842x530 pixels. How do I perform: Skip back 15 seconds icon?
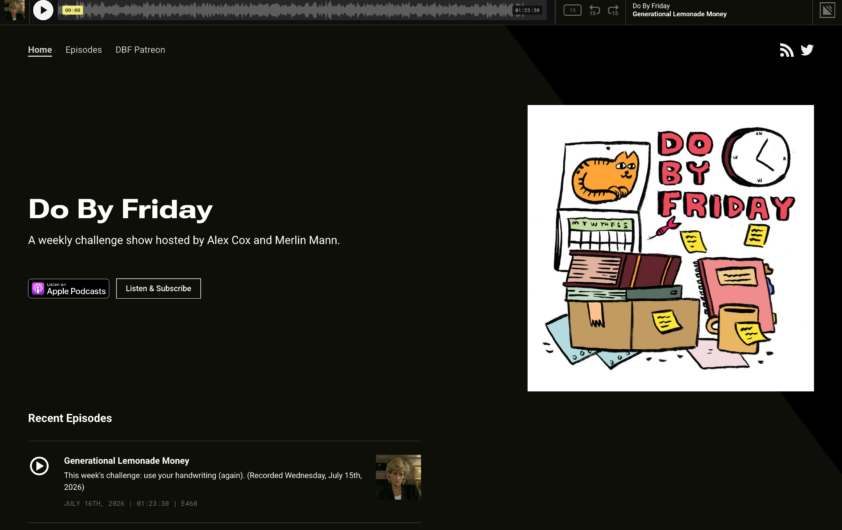tap(594, 10)
